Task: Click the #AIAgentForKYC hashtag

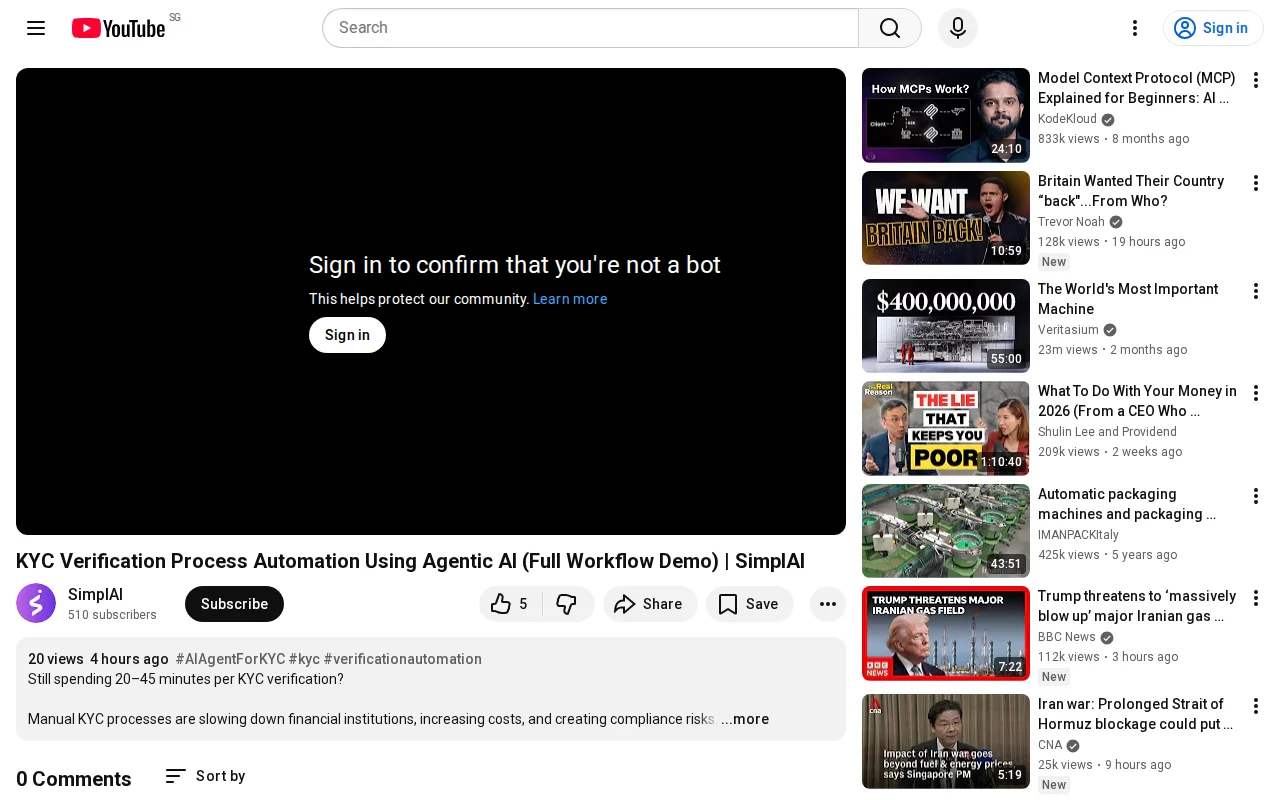Action: click(230, 659)
